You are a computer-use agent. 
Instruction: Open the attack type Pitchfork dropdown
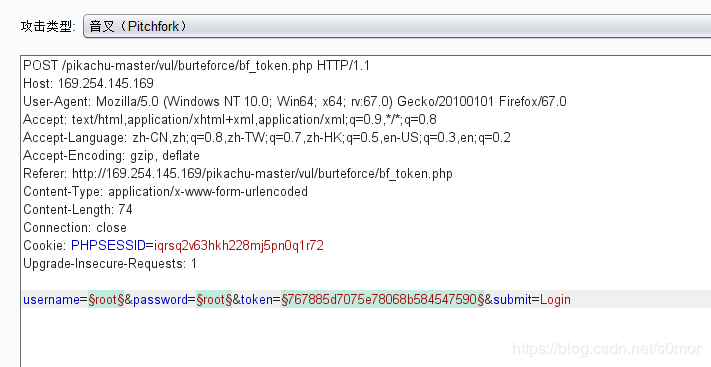(397, 26)
